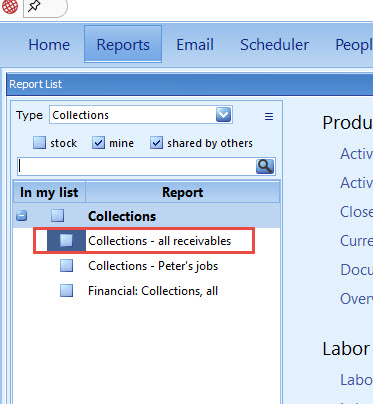Open the link starting with Docu
373x404 pixels.
[x=356, y=270]
